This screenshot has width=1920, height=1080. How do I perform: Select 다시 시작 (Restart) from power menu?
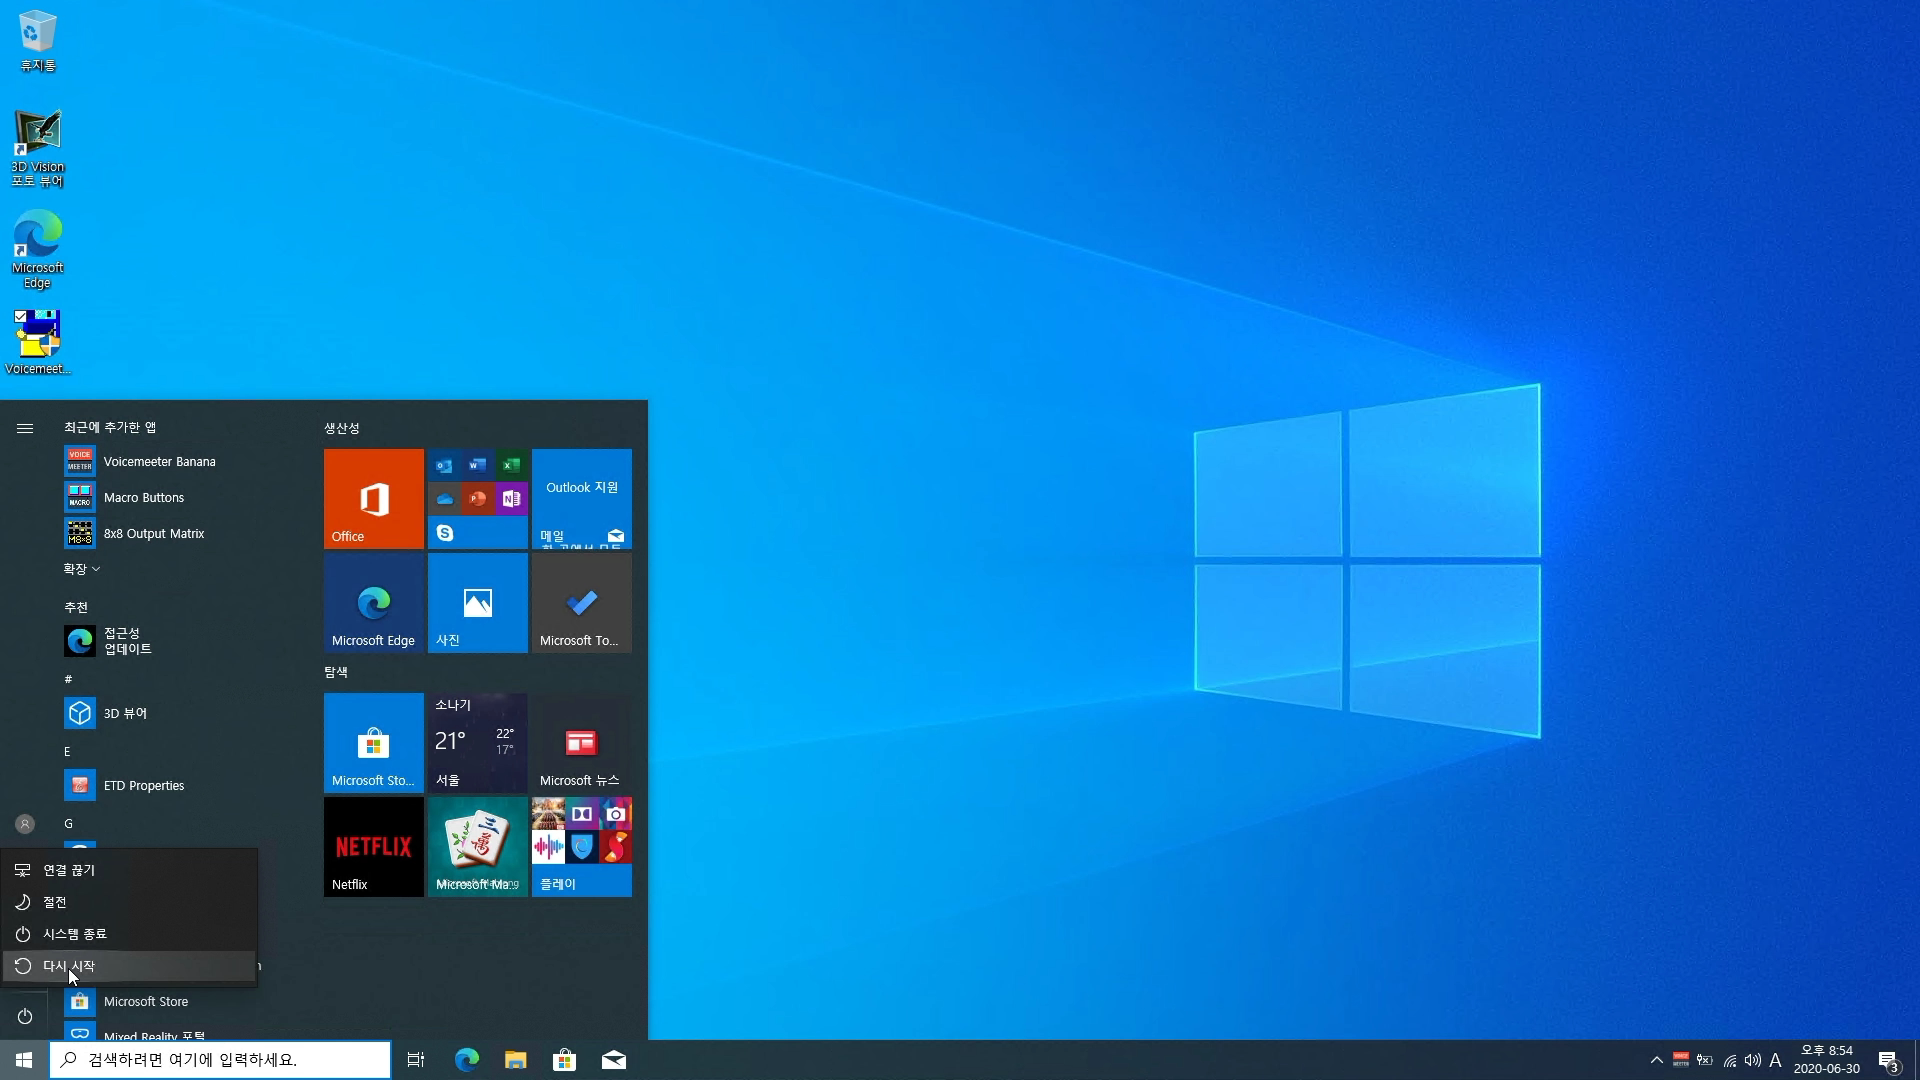(69, 966)
